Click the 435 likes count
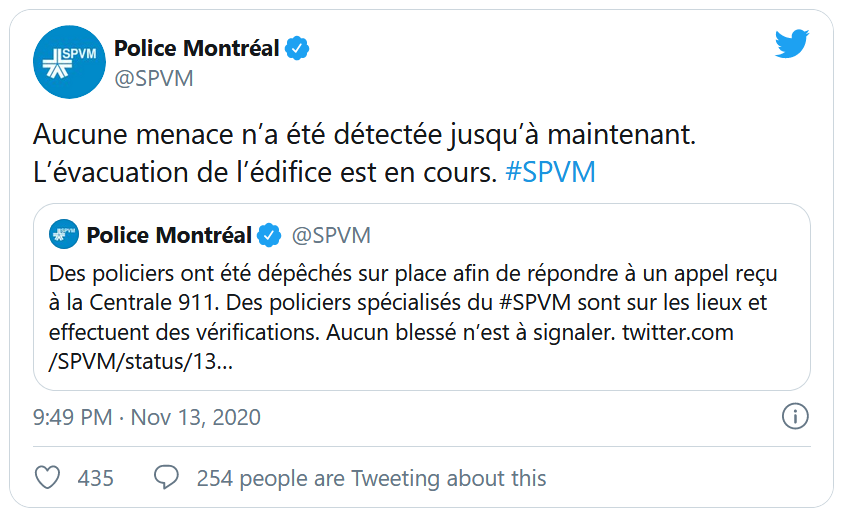Screen dimensions: 841x519 [96, 478]
